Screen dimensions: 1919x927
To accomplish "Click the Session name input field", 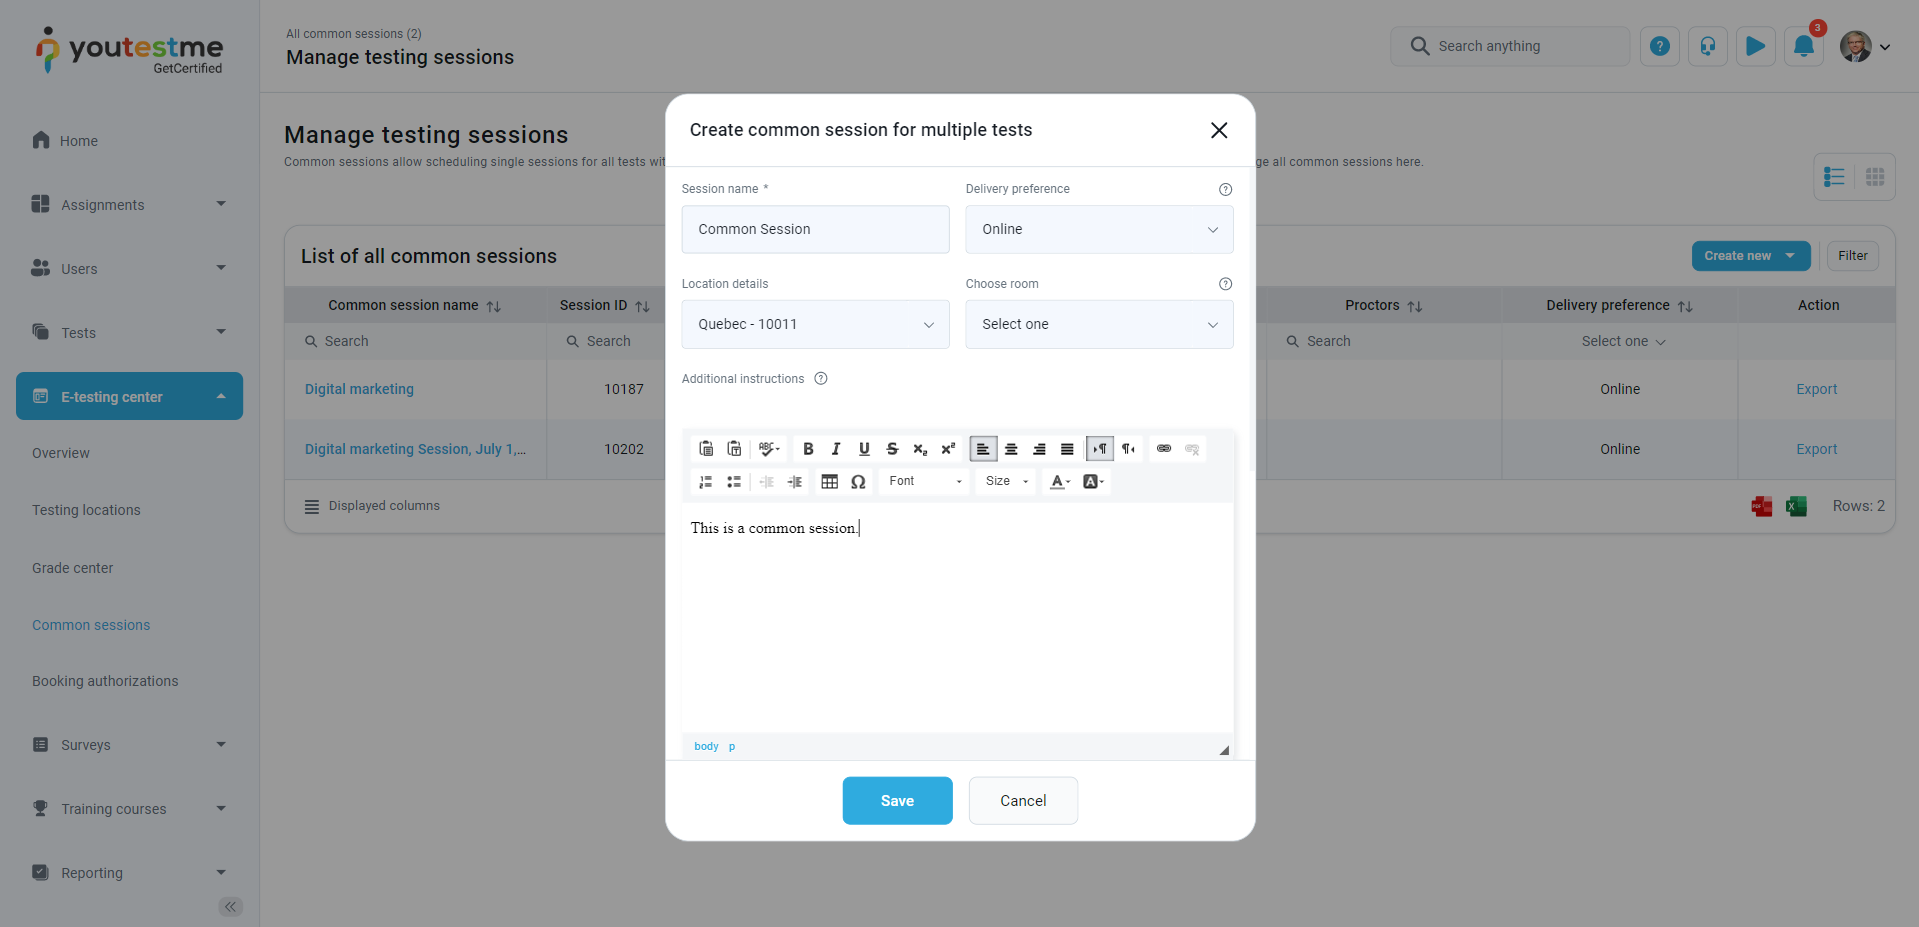I will [815, 229].
